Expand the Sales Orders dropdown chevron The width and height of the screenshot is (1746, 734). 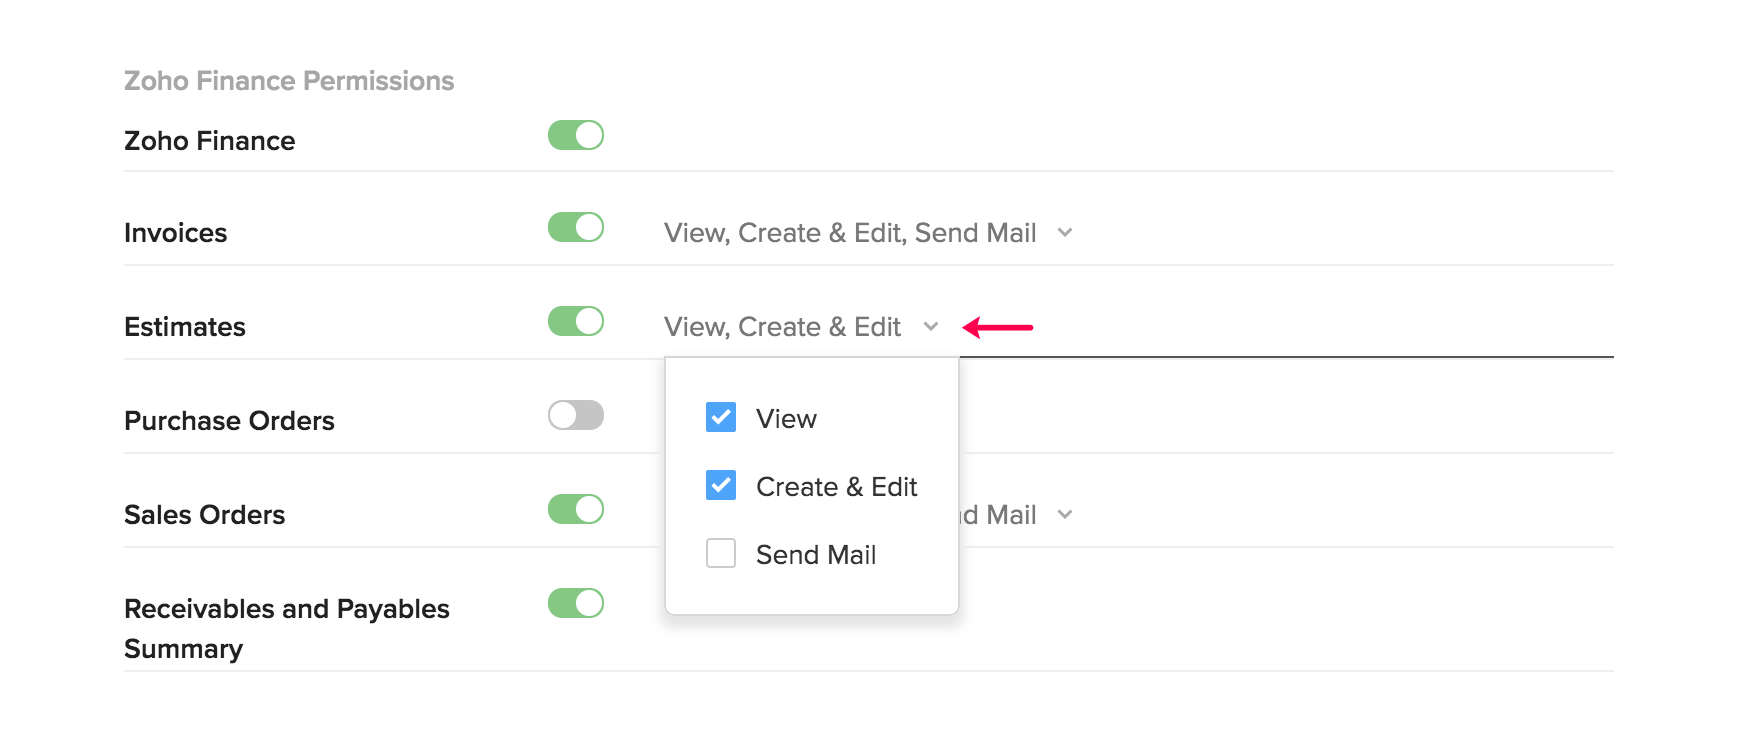click(x=1065, y=515)
